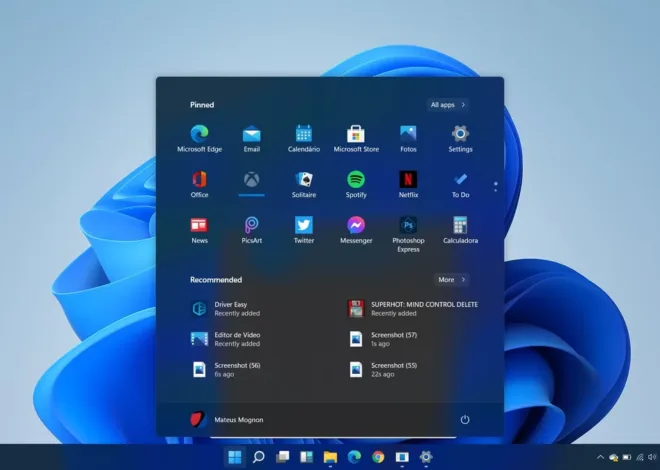
Task: Click the Edge icon on the taskbar
Action: [x=354, y=457]
